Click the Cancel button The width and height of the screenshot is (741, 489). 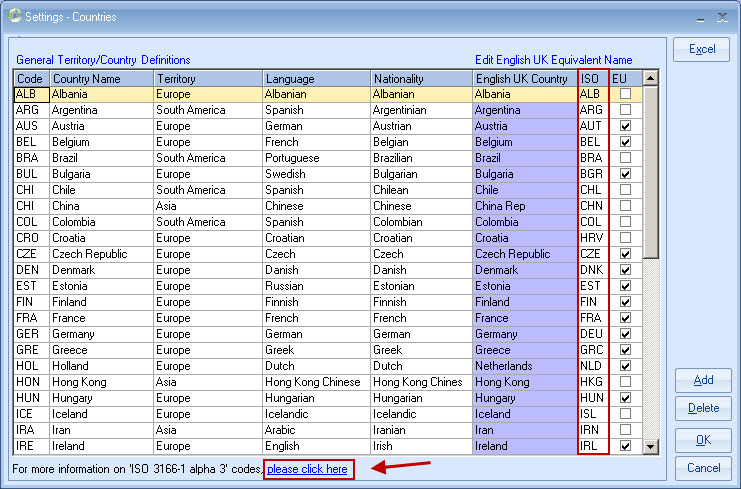[x=702, y=467]
